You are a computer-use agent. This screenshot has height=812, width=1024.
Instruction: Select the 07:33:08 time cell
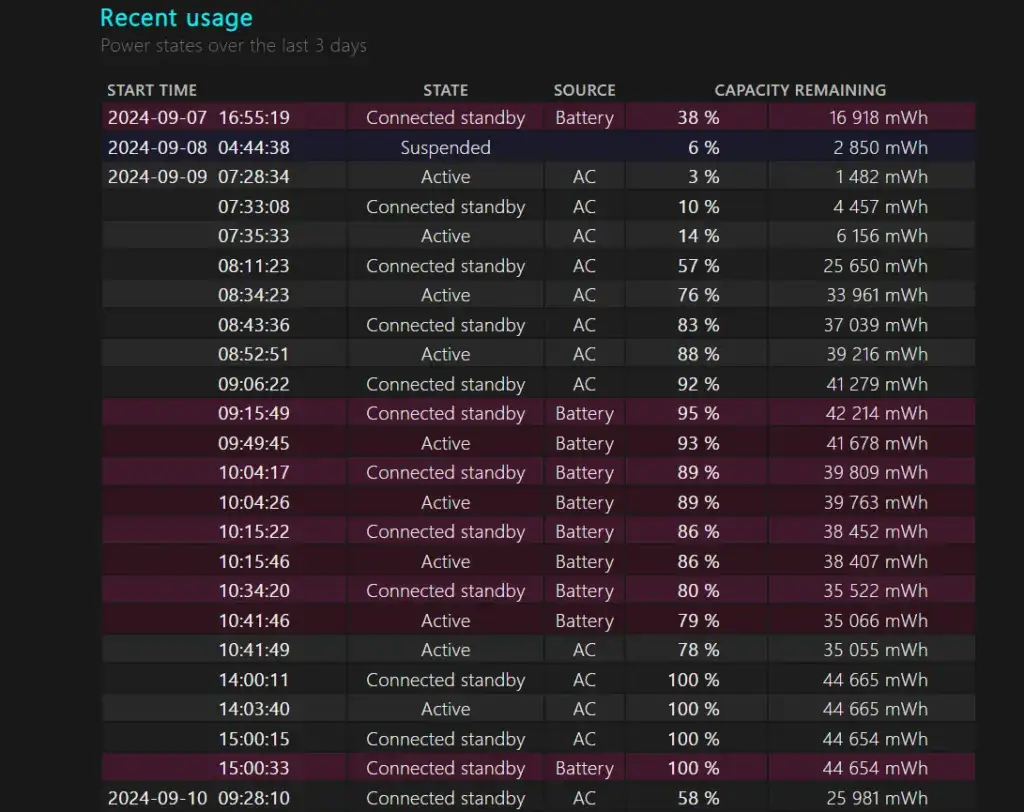tap(253, 207)
